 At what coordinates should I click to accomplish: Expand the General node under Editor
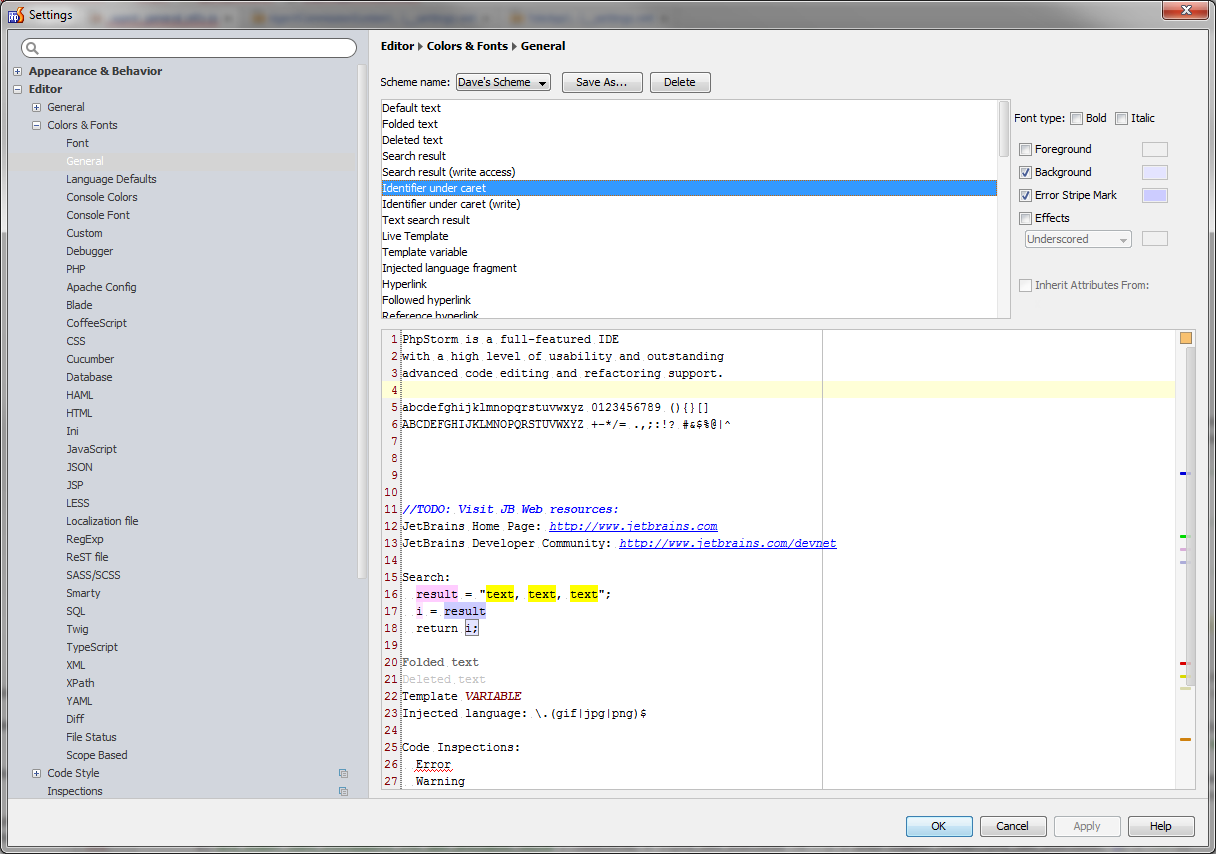coord(37,107)
